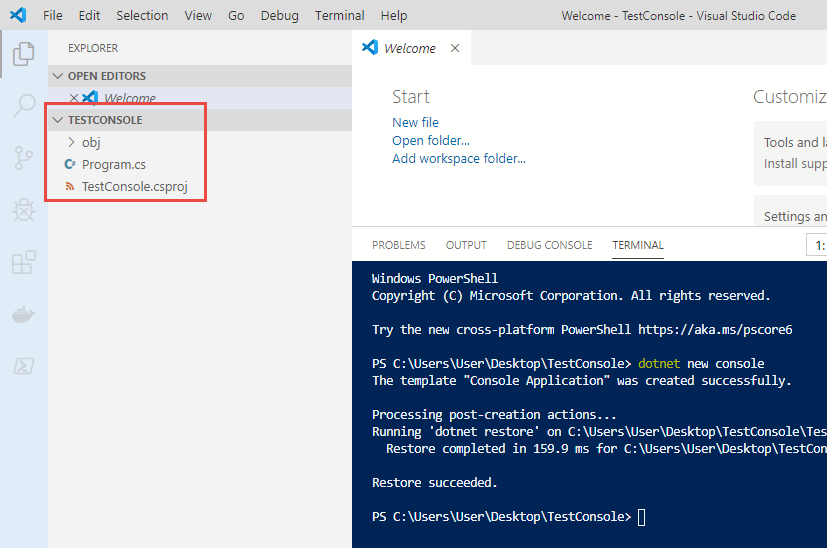Open the Extensions view icon
Image resolution: width=827 pixels, height=548 pixels.
pos(24,262)
